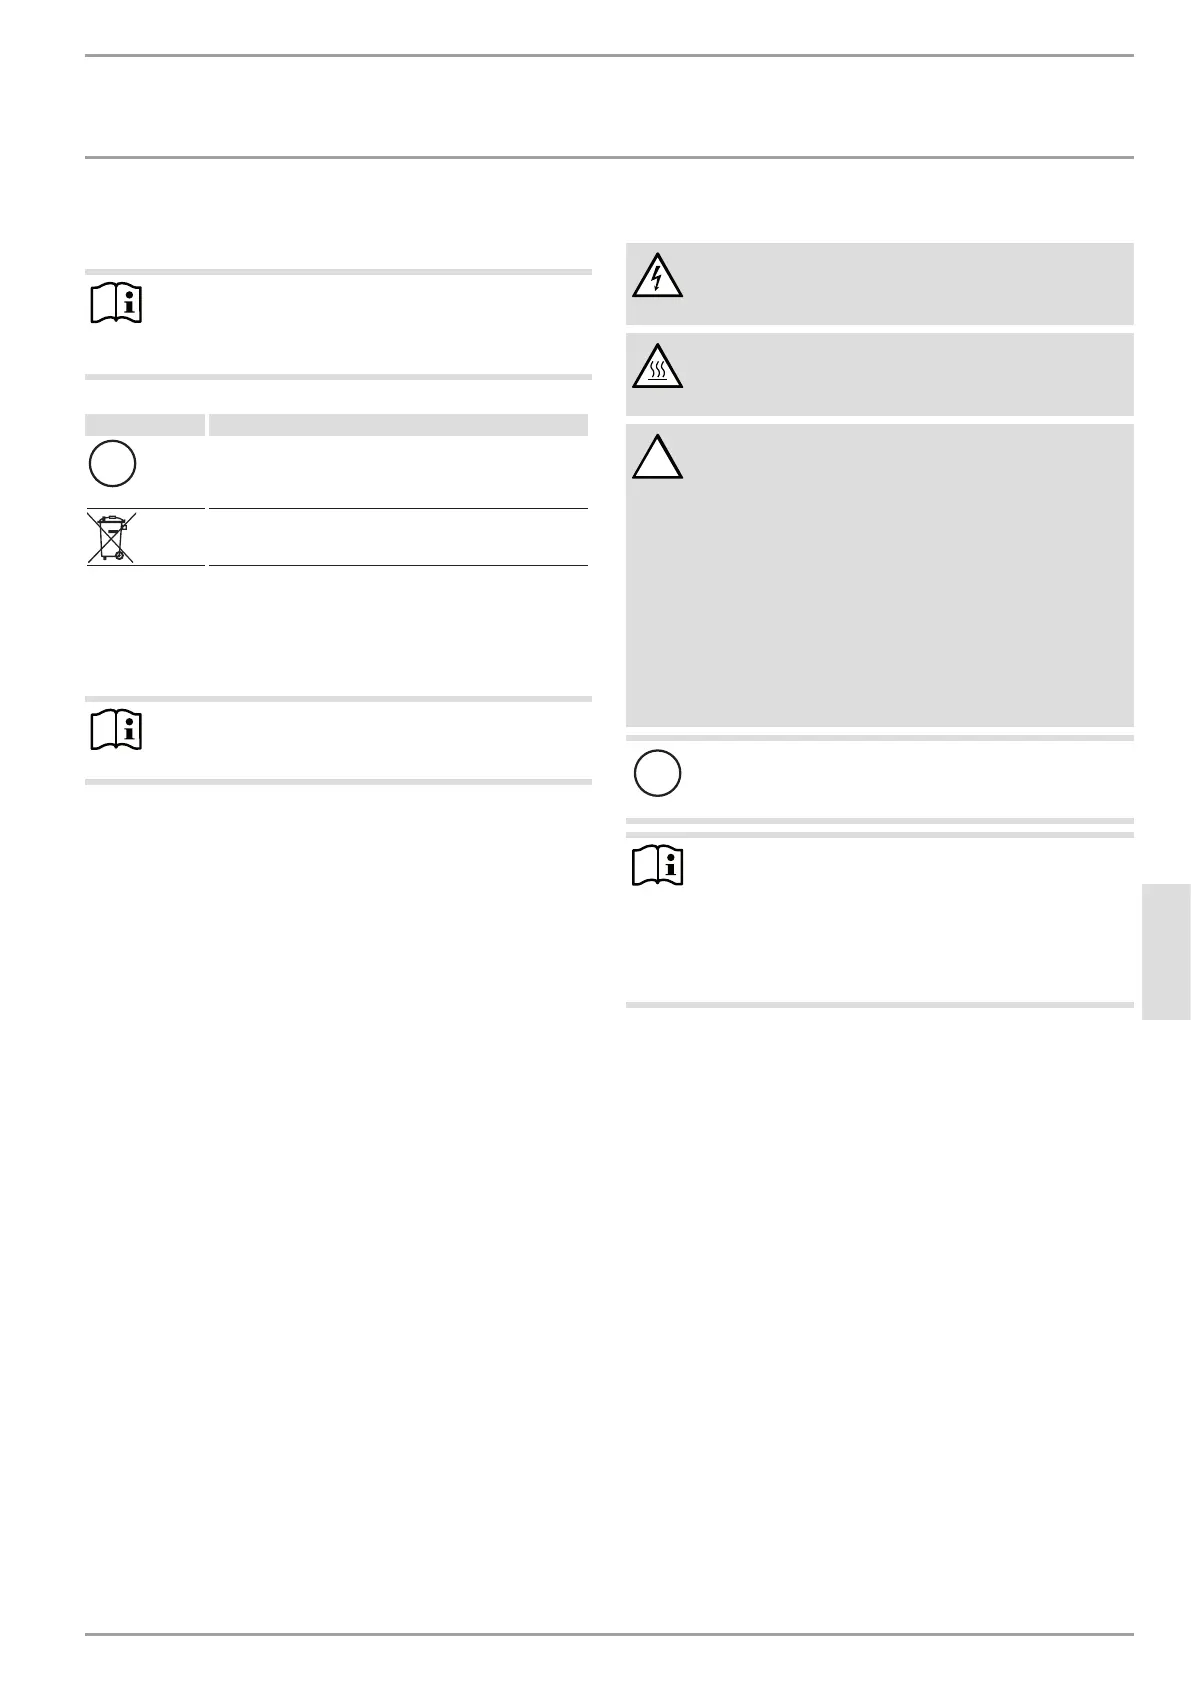Click the electric shock warning triangle
The height and width of the screenshot is (1684, 1191).
(x=657, y=276)
